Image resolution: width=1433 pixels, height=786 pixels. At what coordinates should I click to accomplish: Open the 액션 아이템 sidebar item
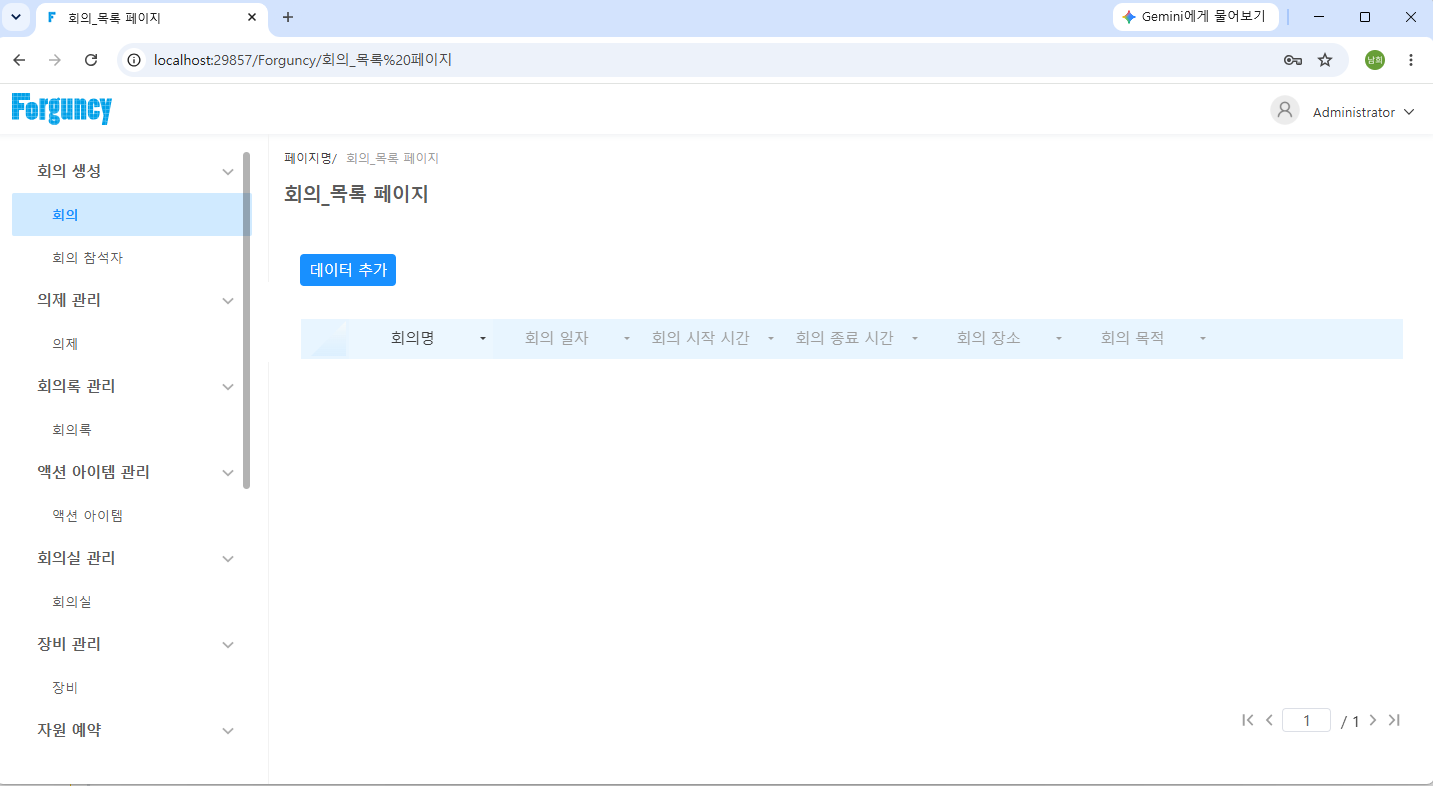pyautogui.click(x=88, y=516)
